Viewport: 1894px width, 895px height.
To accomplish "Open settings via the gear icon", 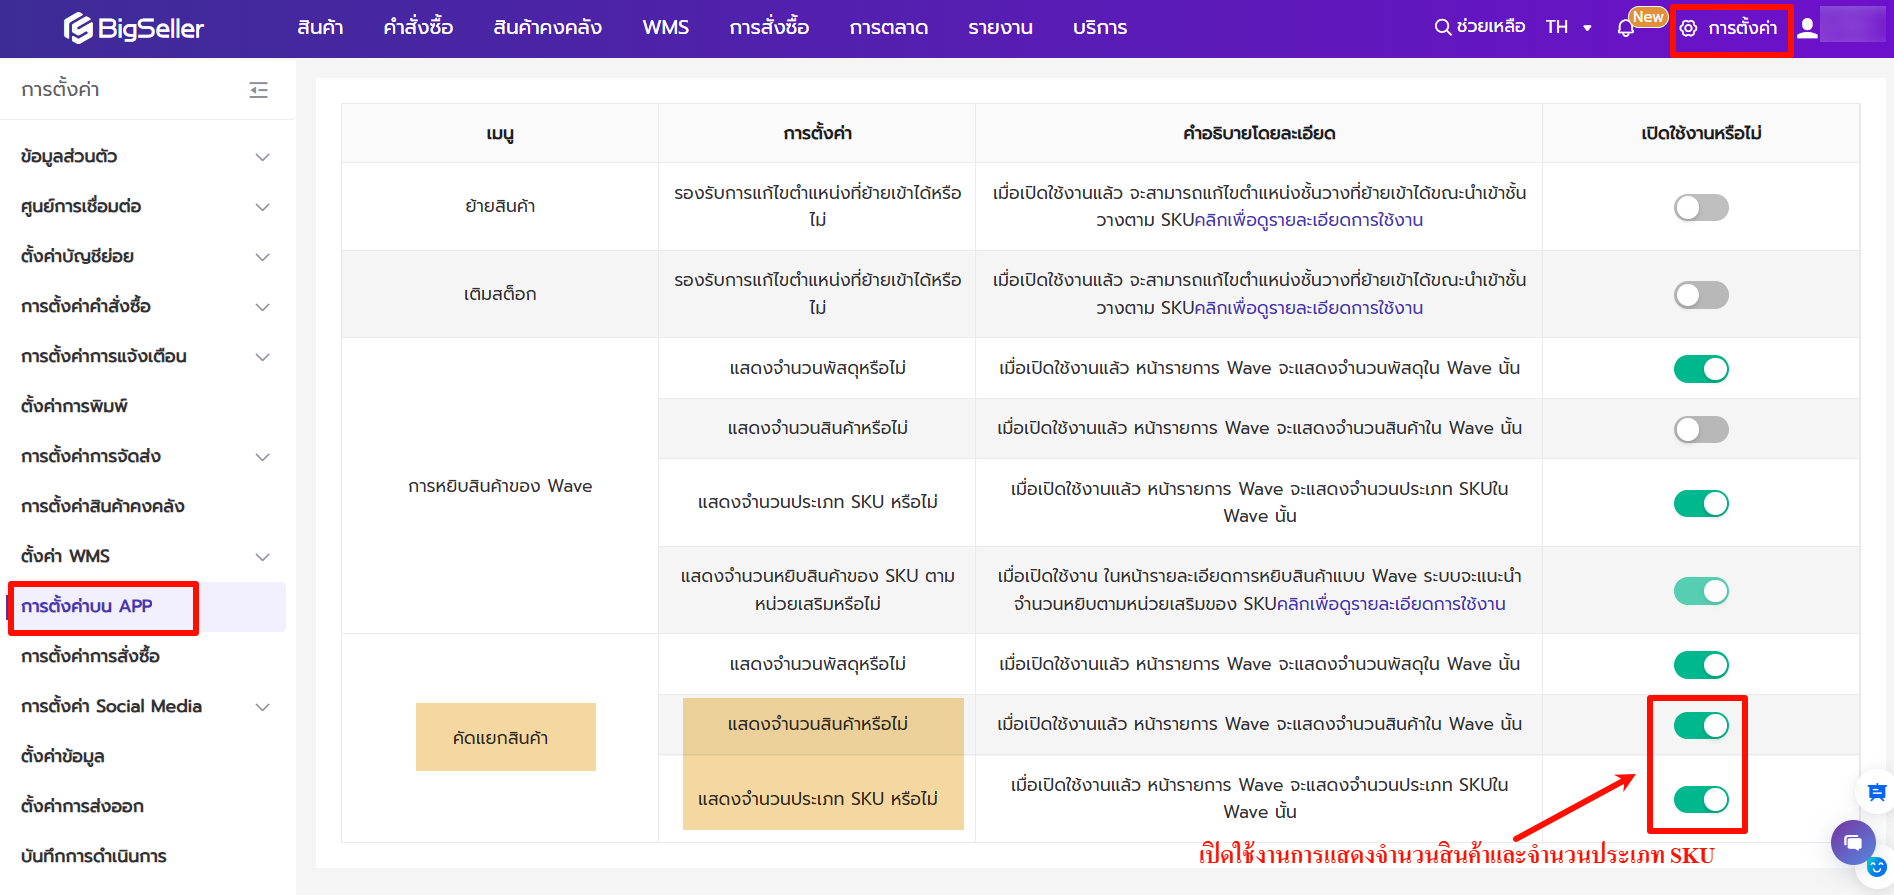I will tap(1689, 28).
